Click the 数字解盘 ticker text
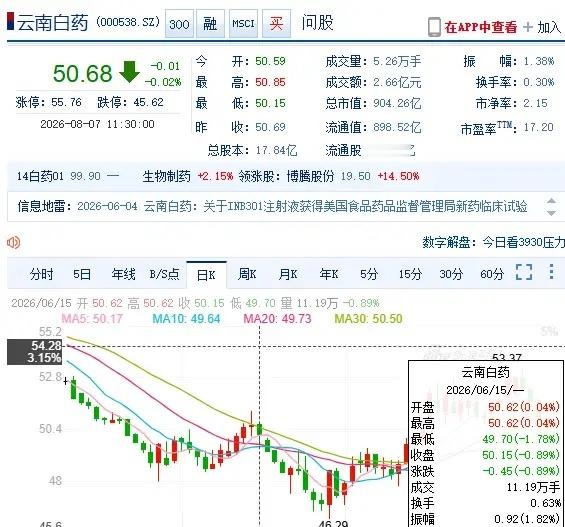565x527 pixels. coord(494,242)
